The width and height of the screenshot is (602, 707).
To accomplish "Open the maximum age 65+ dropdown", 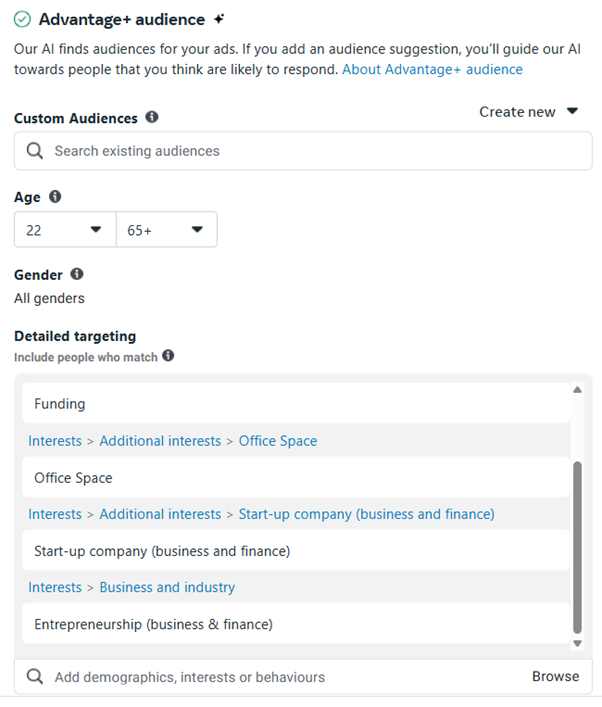I will (x=166, y=230).
